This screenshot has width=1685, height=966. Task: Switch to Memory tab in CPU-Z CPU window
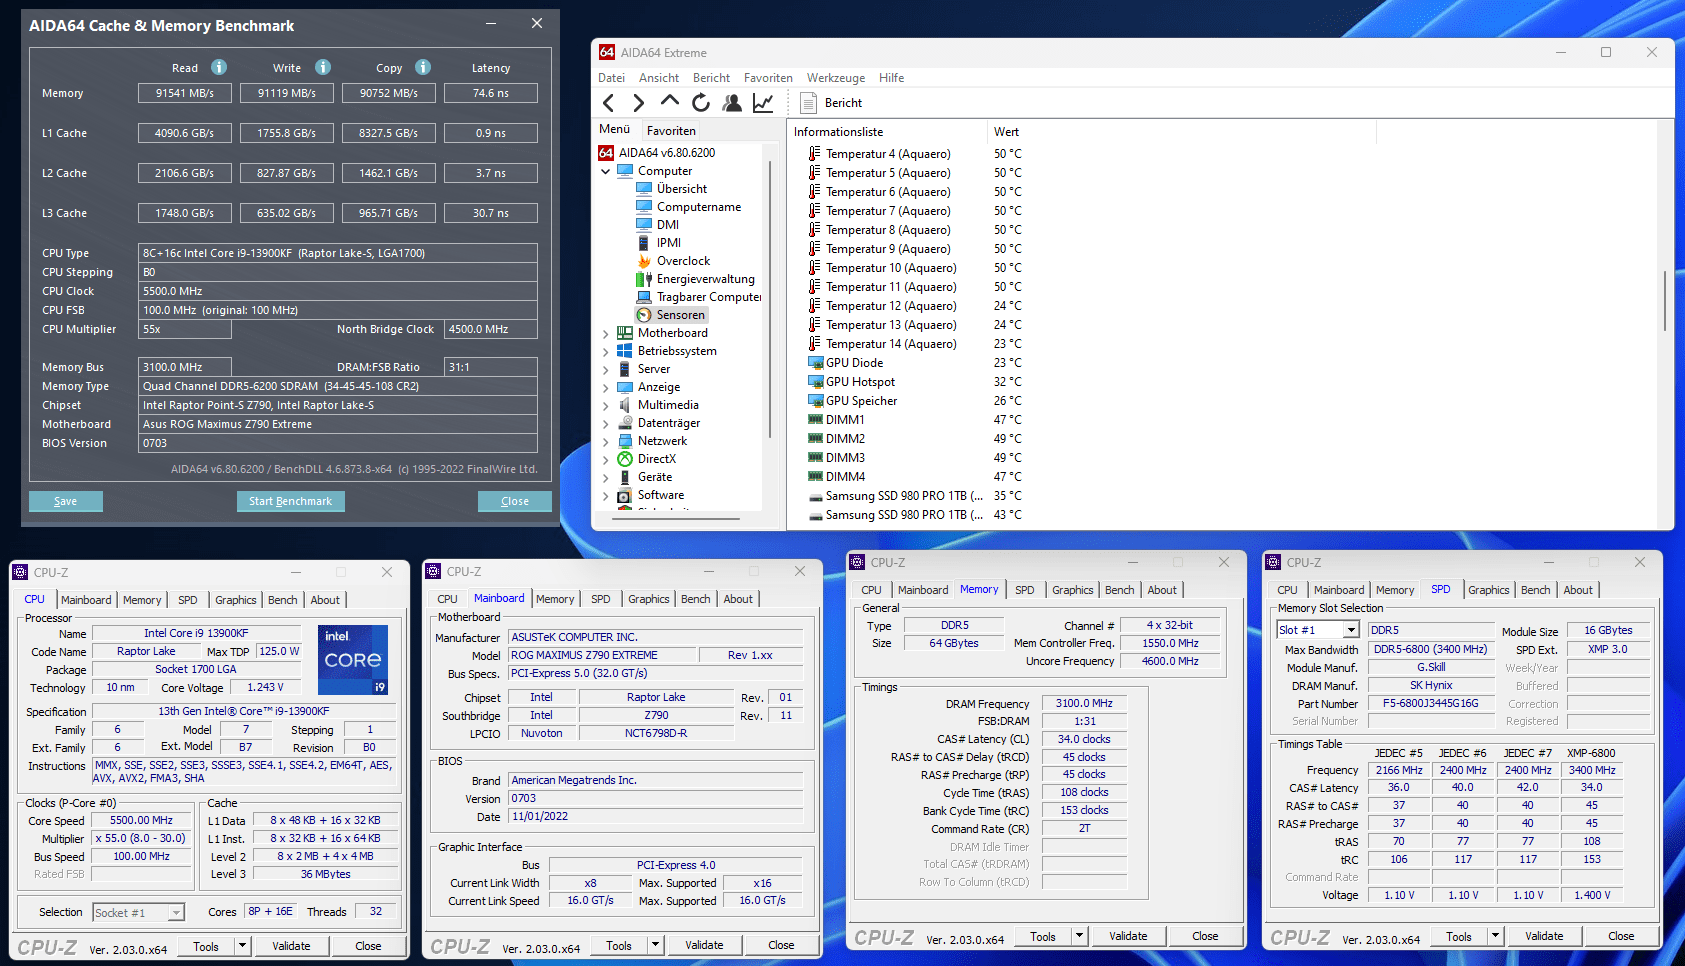142,600
